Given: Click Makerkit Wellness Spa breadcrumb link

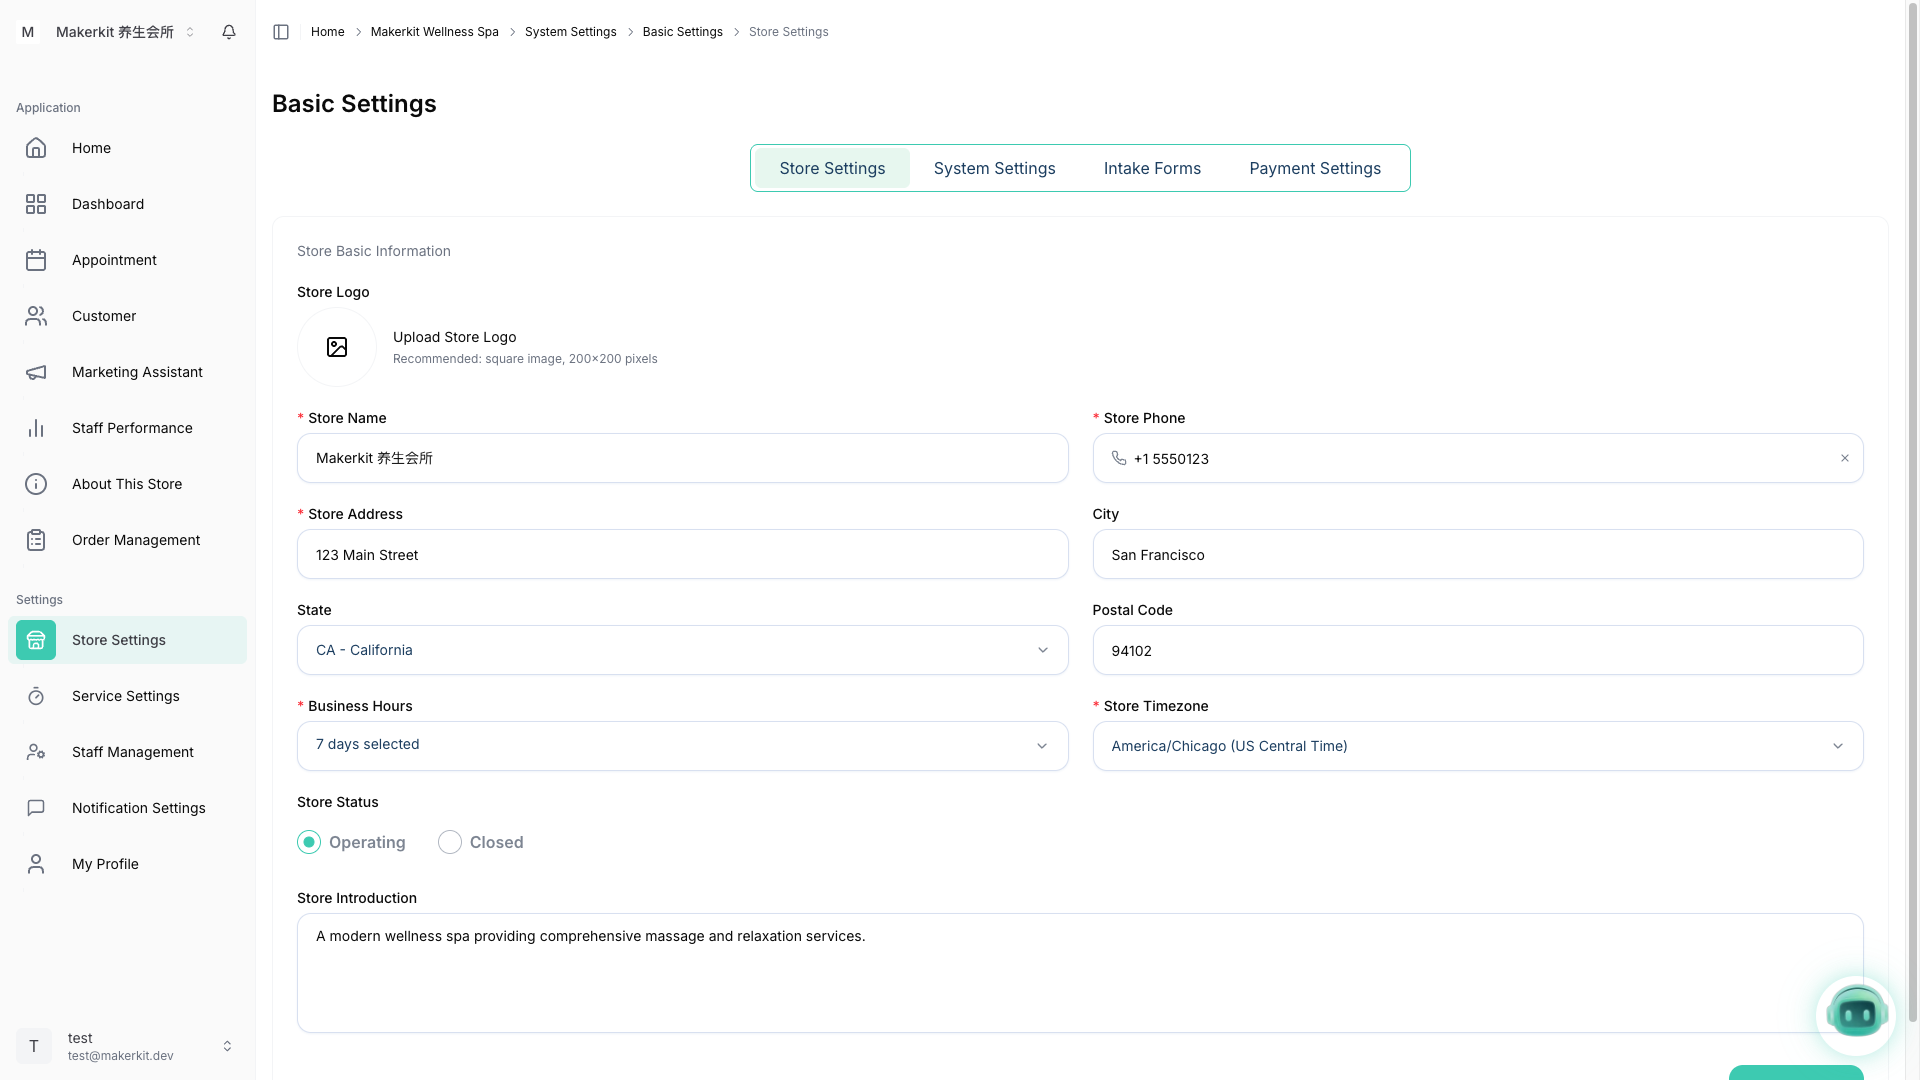Looking at the screenshot, I should (x=434, y=32).
